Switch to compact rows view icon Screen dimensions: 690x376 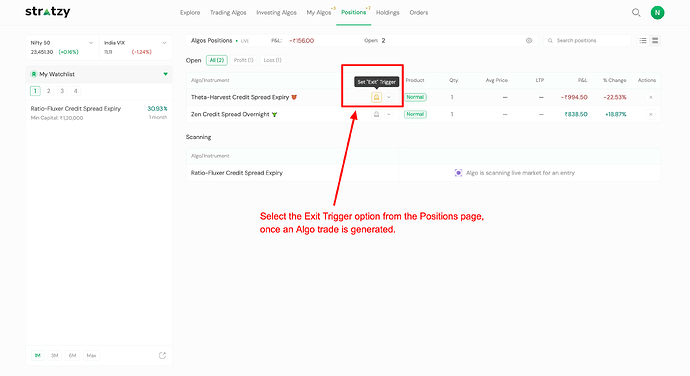[x=655, y=41]
